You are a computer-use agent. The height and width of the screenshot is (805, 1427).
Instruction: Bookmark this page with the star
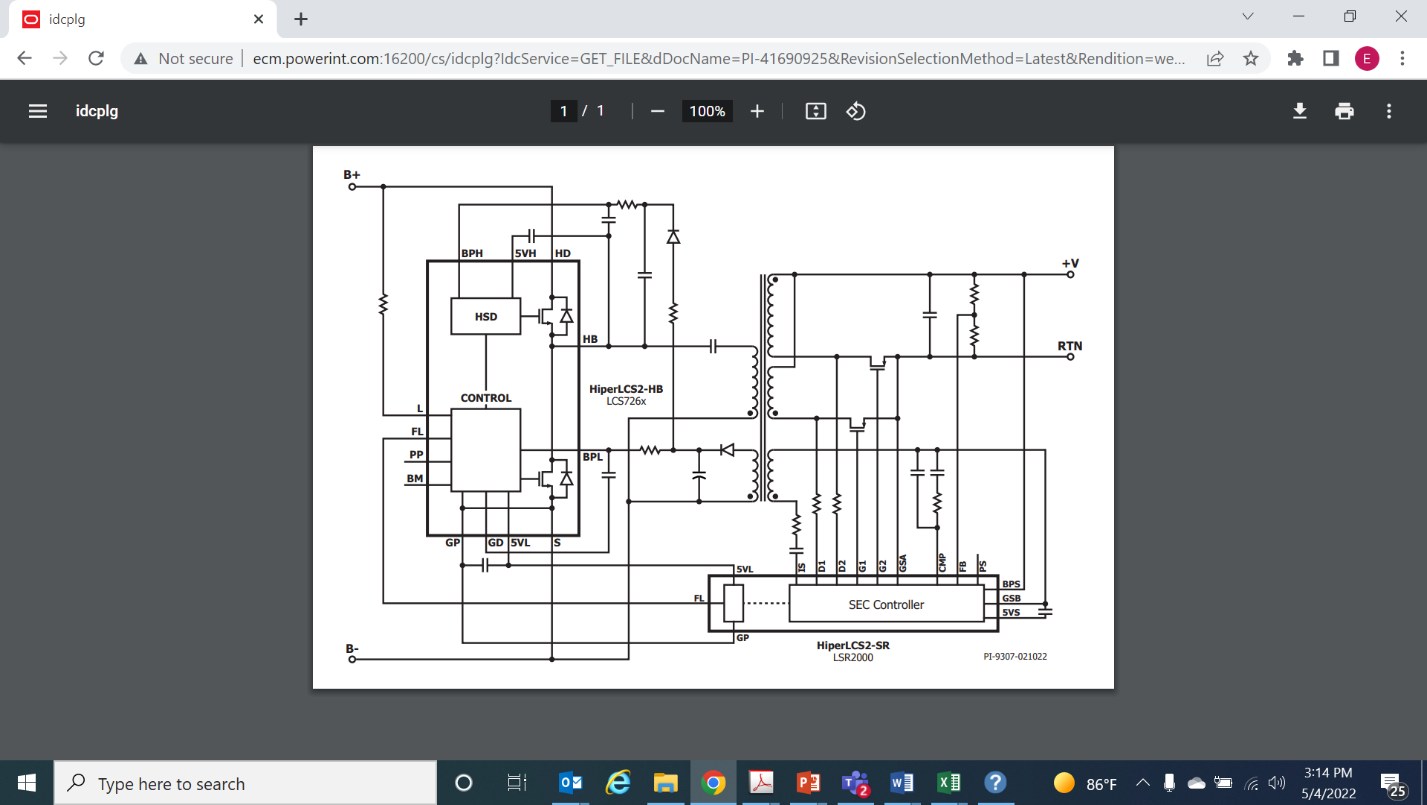coord(1250,58)
